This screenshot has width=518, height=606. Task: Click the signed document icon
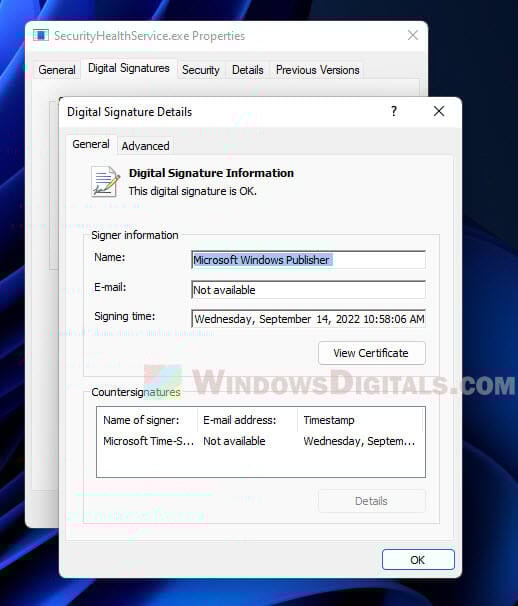105,182
